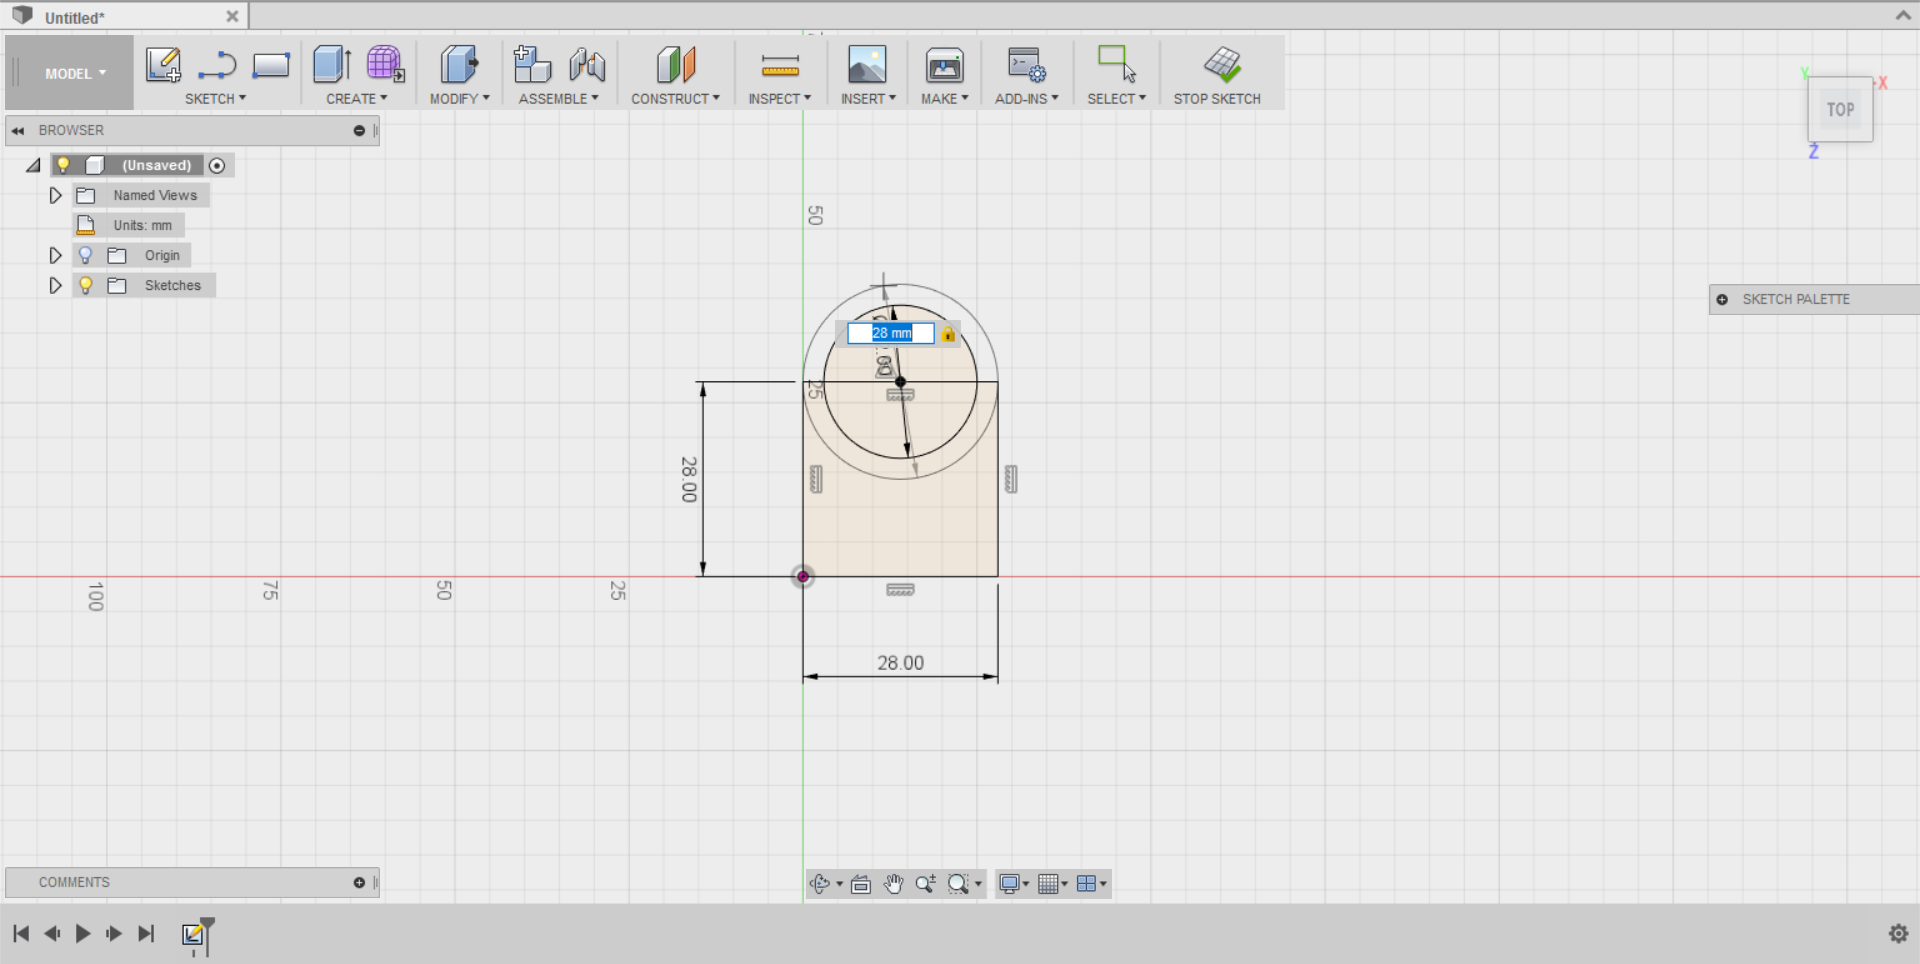Click the New Component icon
This screenshot has height=964, width=1920.
tap(532, 65)
